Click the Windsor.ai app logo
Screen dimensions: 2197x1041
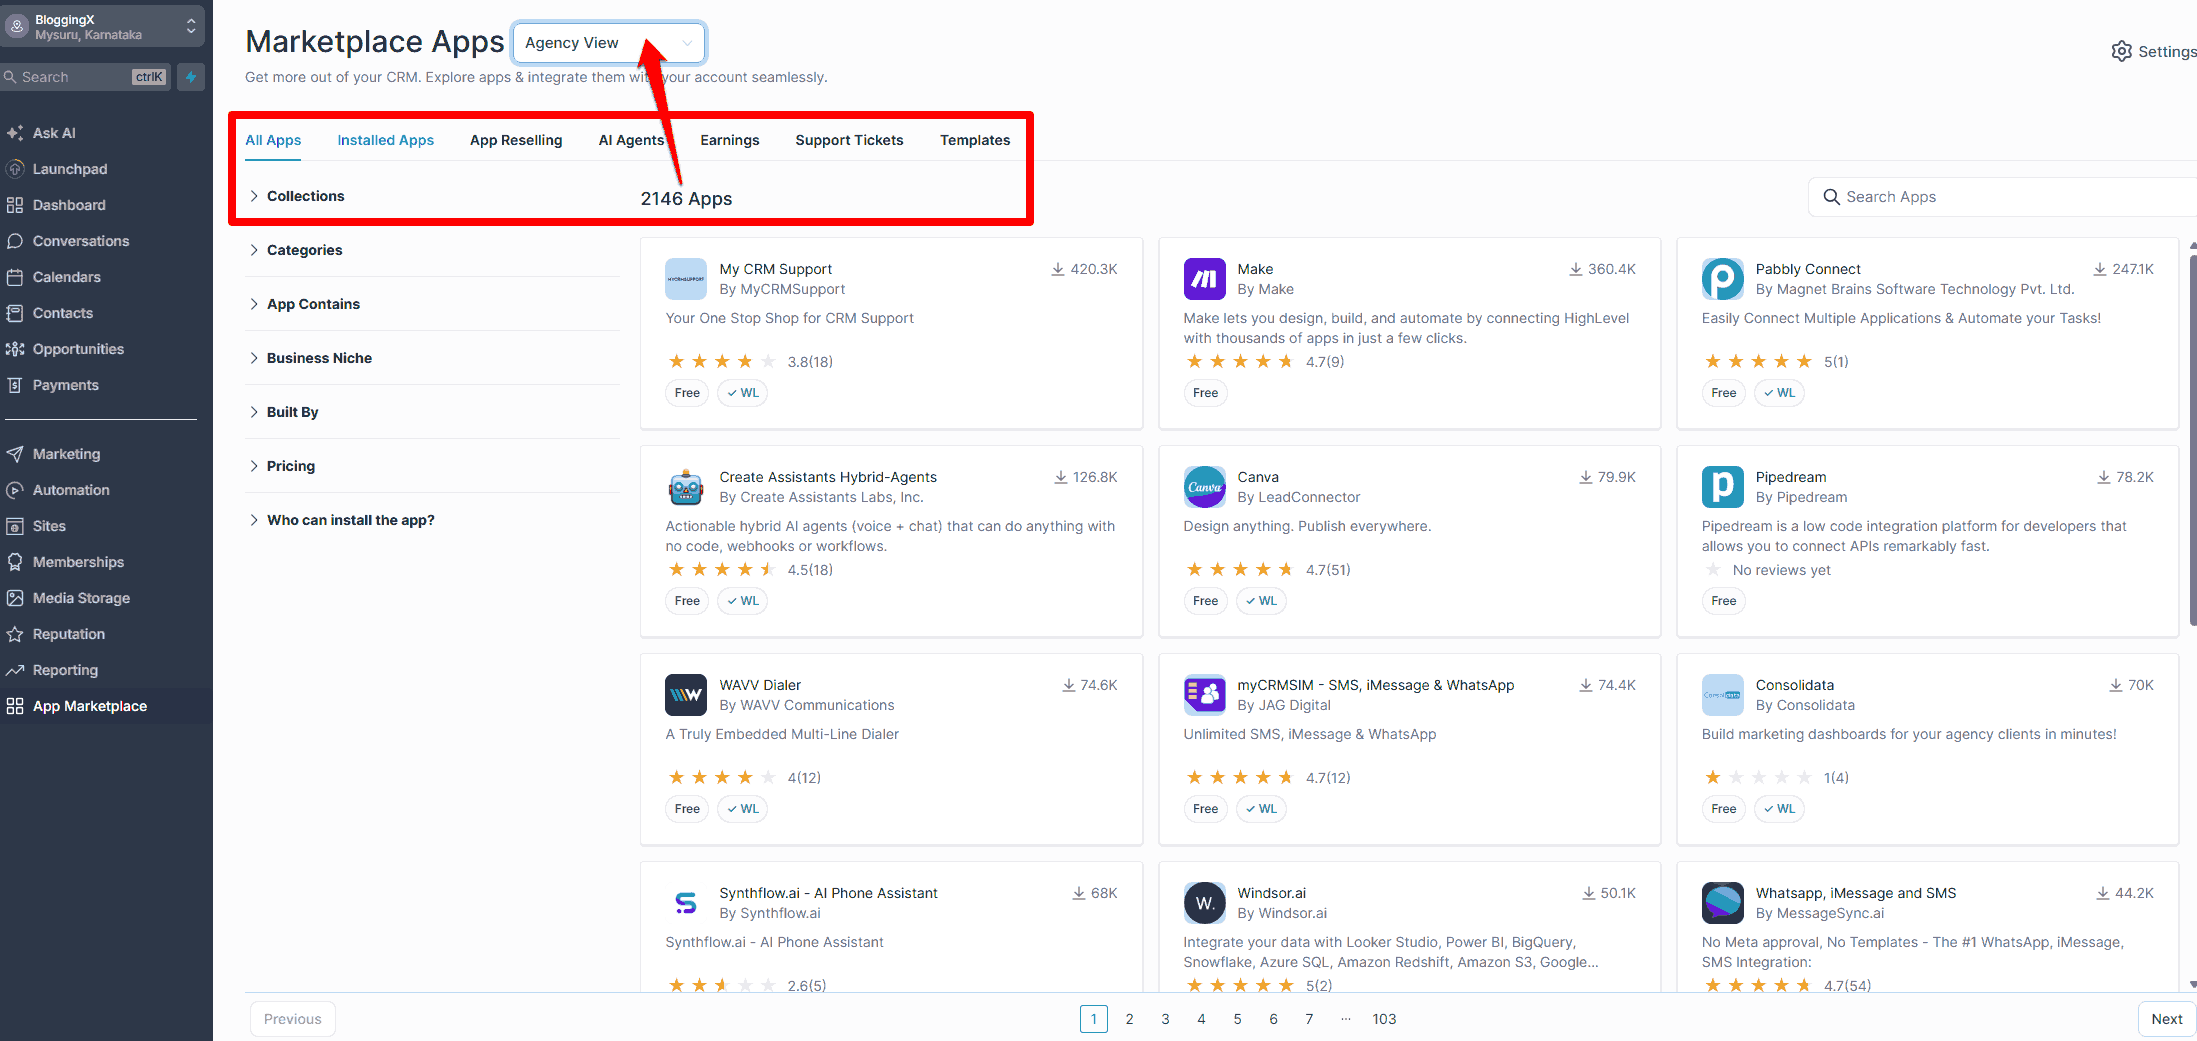(x=1204, y=903)
